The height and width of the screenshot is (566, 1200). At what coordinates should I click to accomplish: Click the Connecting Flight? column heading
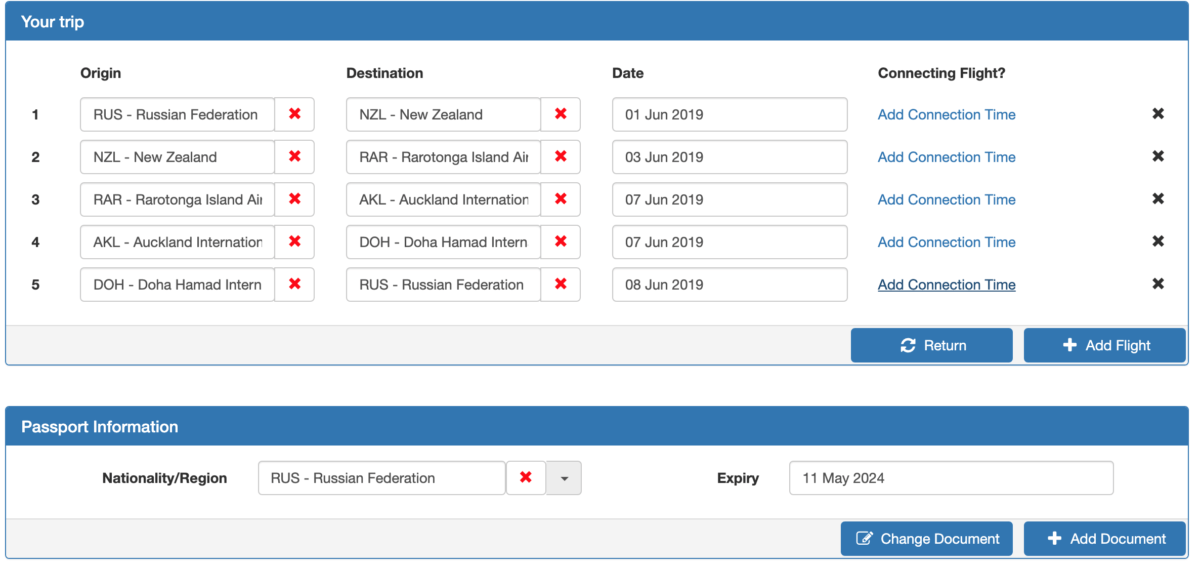click(941, 73)
